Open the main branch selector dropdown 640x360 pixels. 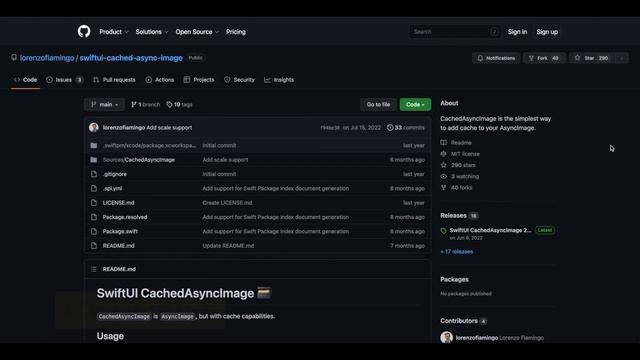[x=104, y=104]
